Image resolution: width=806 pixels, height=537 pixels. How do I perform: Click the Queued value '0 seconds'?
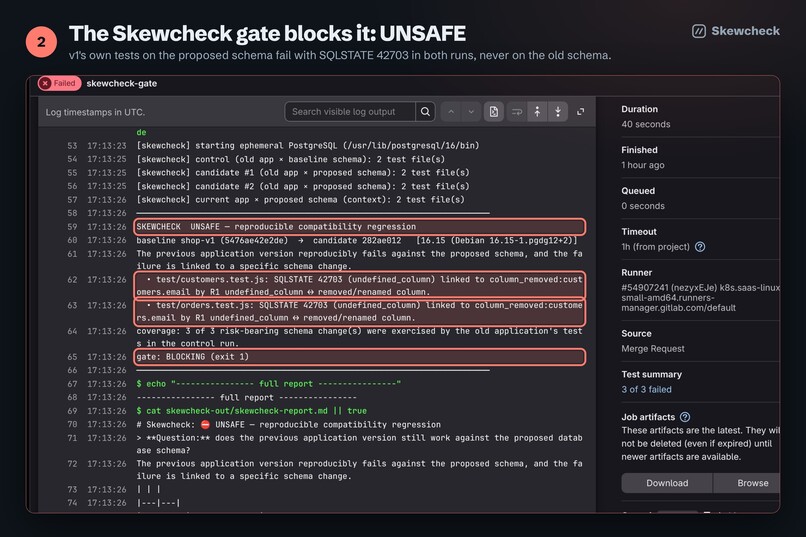click(643, 206)
